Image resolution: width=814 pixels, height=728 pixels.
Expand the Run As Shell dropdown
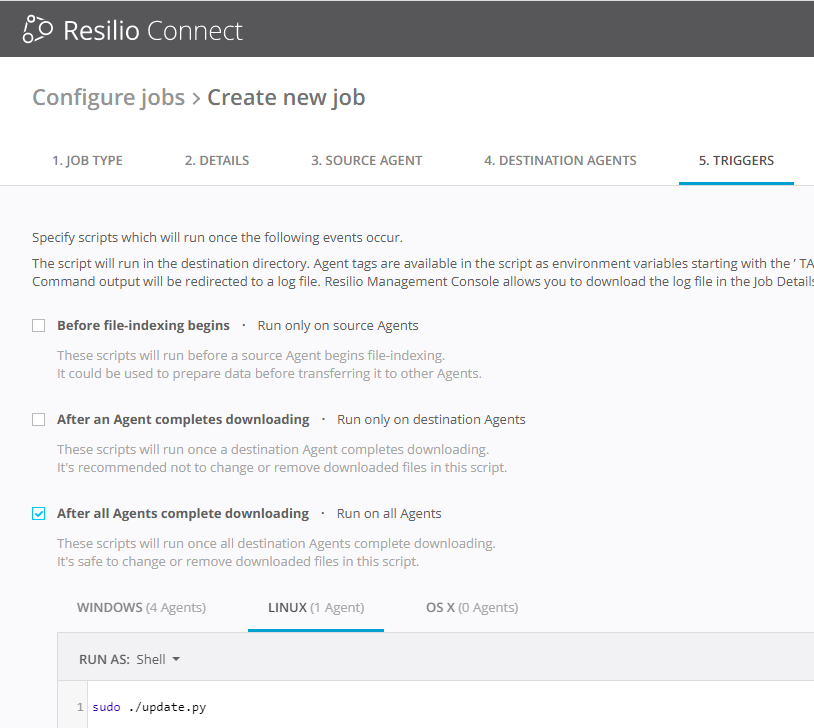(x=157, y=659)
